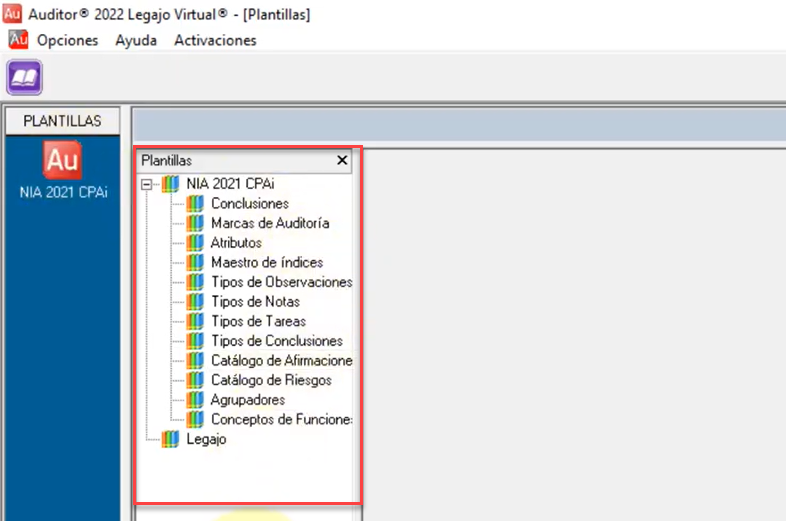Image resolution: width=786 pixels, height=521 pixels.
Task: Select Catálogo de Afirmaciones tree item
Action: pos(282,360)
